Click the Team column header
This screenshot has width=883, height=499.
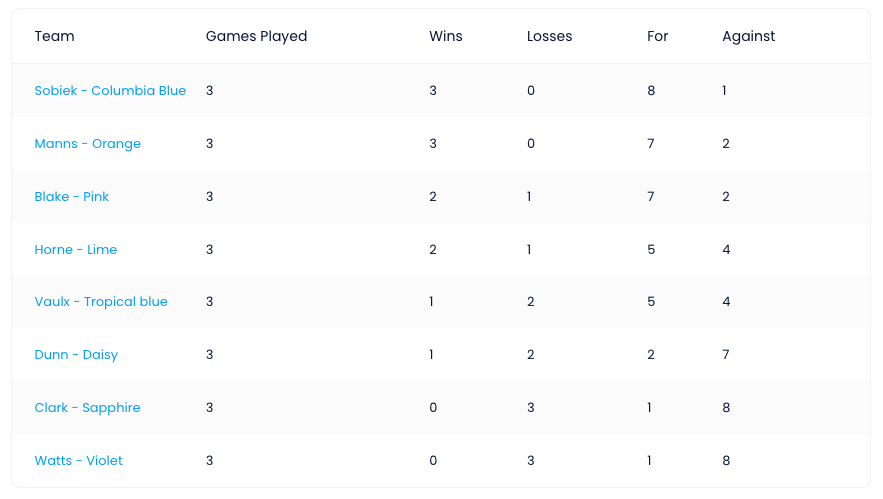pos(54,36)
